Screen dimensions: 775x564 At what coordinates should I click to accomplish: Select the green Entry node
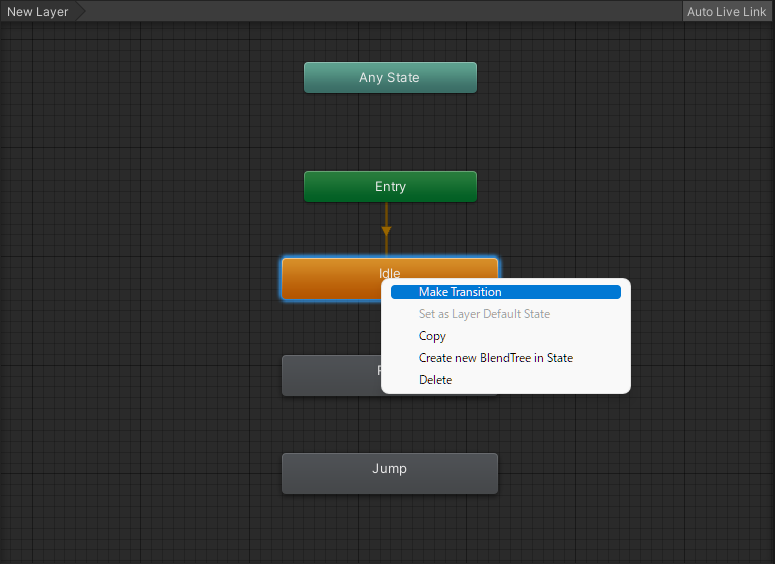tap(390, 186)
